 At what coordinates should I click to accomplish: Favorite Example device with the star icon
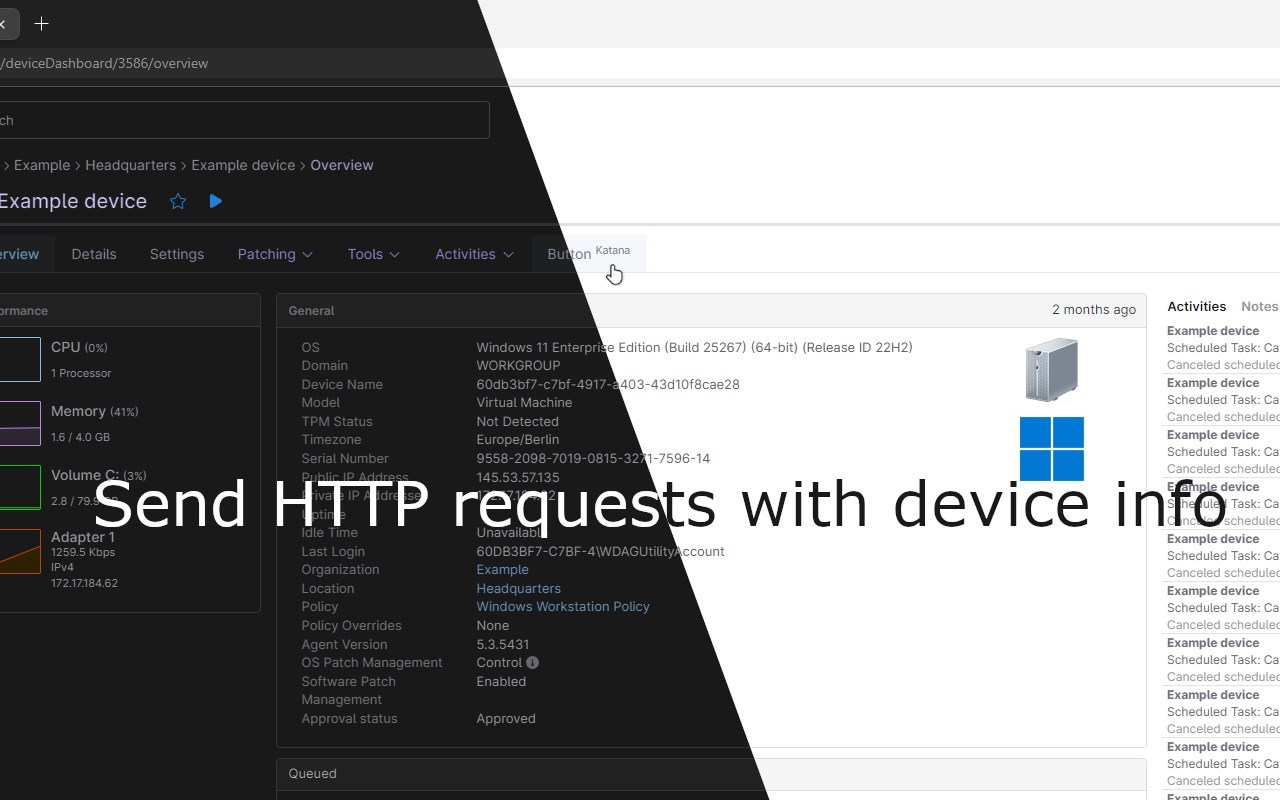(178, 201)
